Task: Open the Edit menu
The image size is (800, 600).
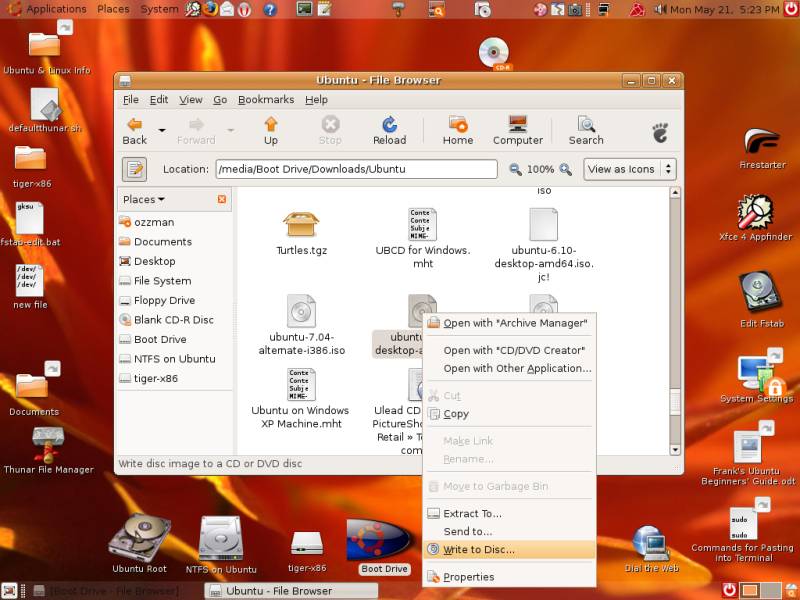Action: (159, 99)
